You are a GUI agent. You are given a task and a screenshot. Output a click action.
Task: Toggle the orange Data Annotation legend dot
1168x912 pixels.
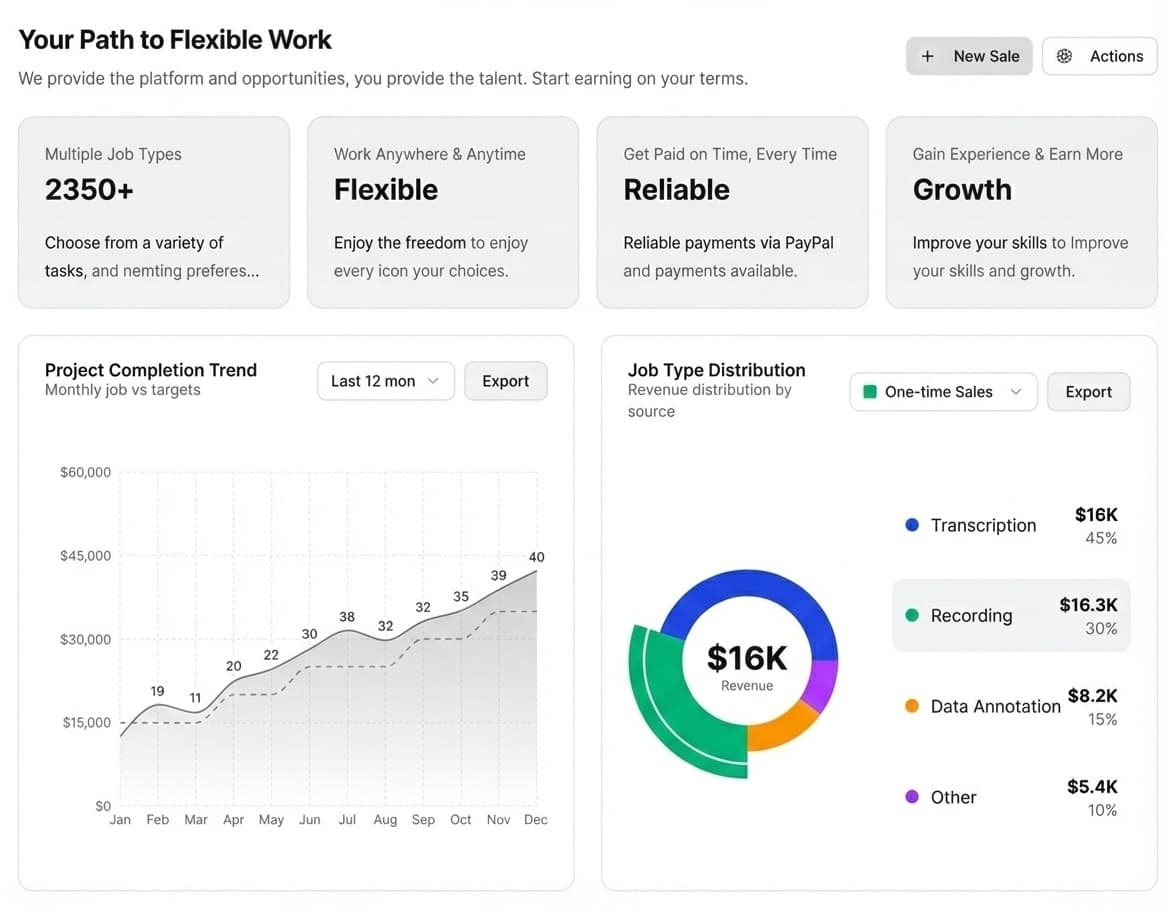tap(911, 705)
